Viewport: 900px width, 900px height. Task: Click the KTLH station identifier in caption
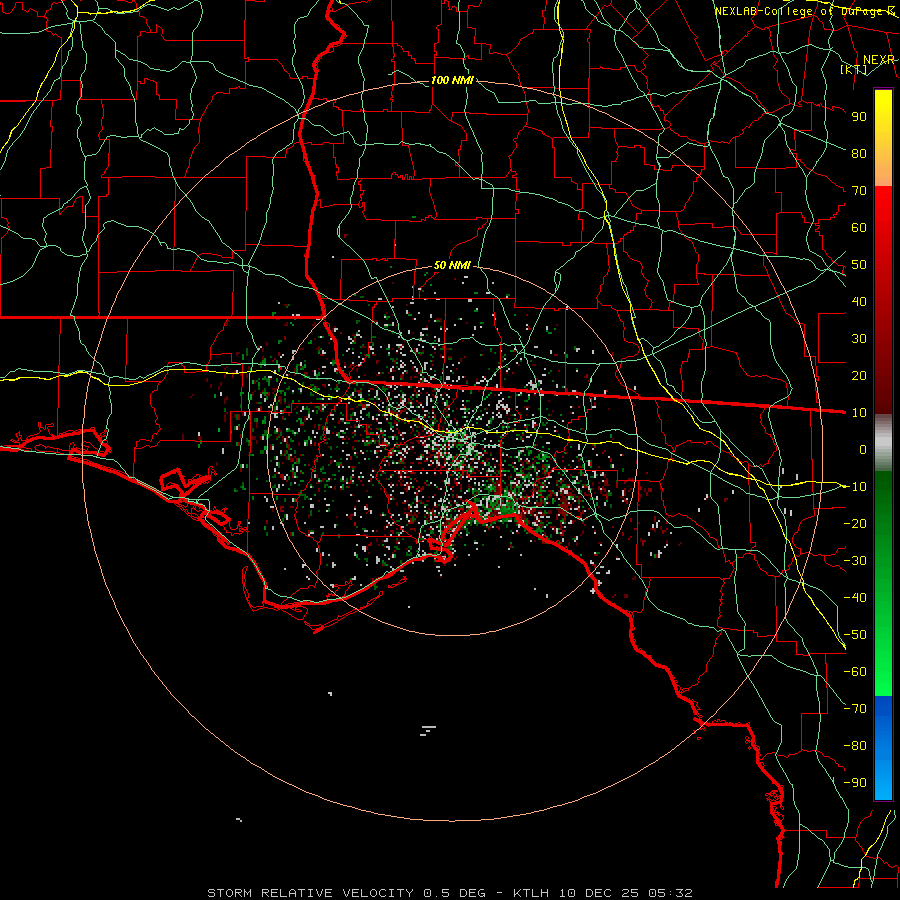pos(530,893)
